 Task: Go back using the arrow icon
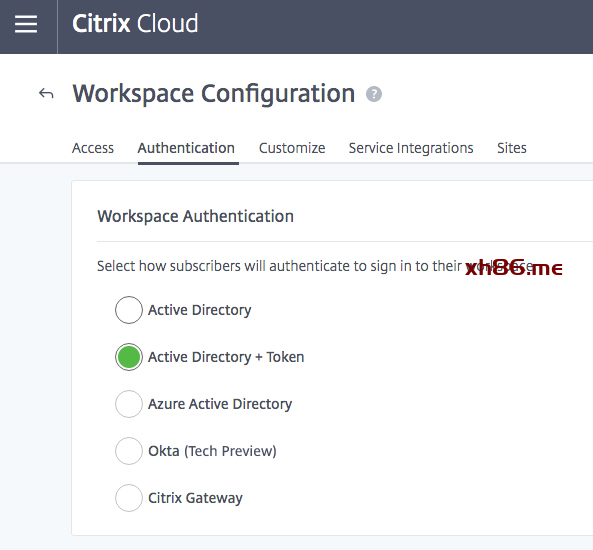[x=46, y=93]
